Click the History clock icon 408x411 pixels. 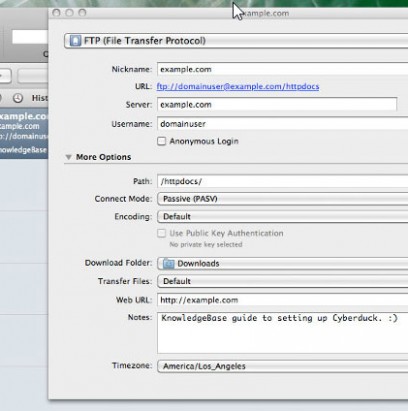18,98
